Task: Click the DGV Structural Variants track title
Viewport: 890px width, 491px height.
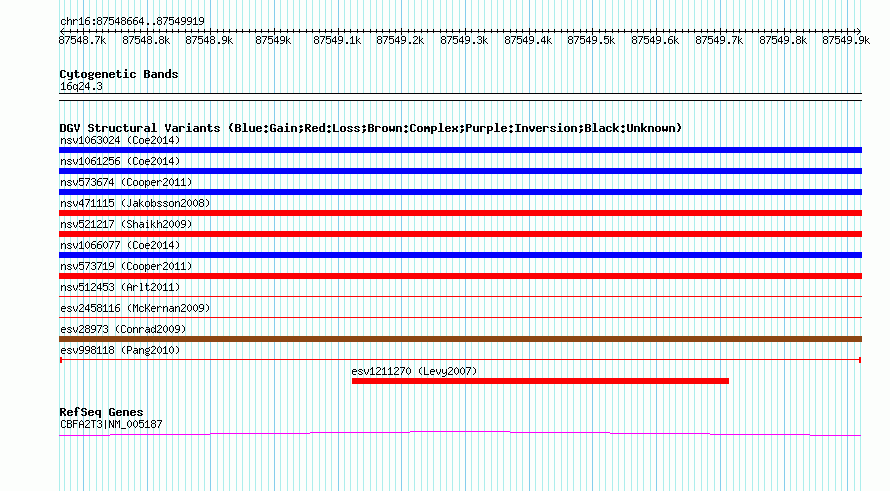Action: tap(371, 128)
